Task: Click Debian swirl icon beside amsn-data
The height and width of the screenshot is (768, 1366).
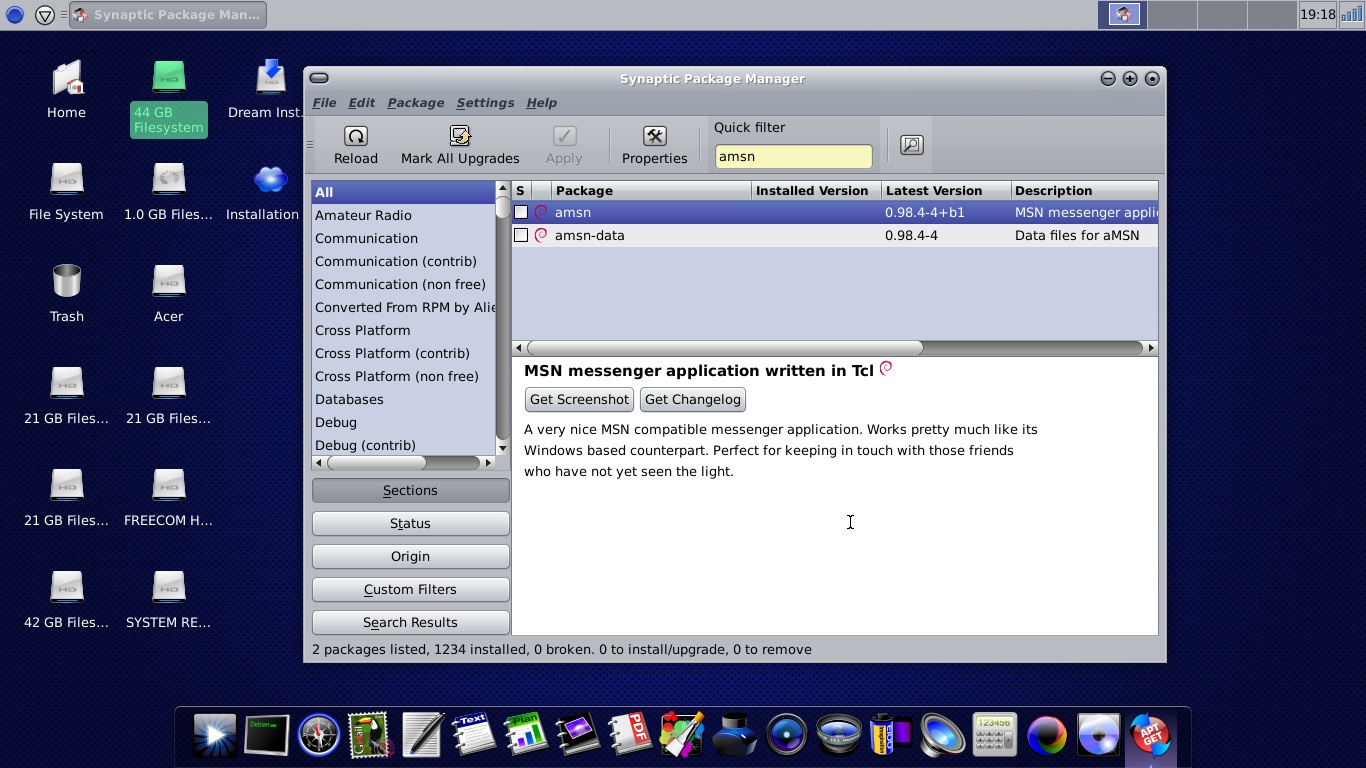Action: (541, 235)
